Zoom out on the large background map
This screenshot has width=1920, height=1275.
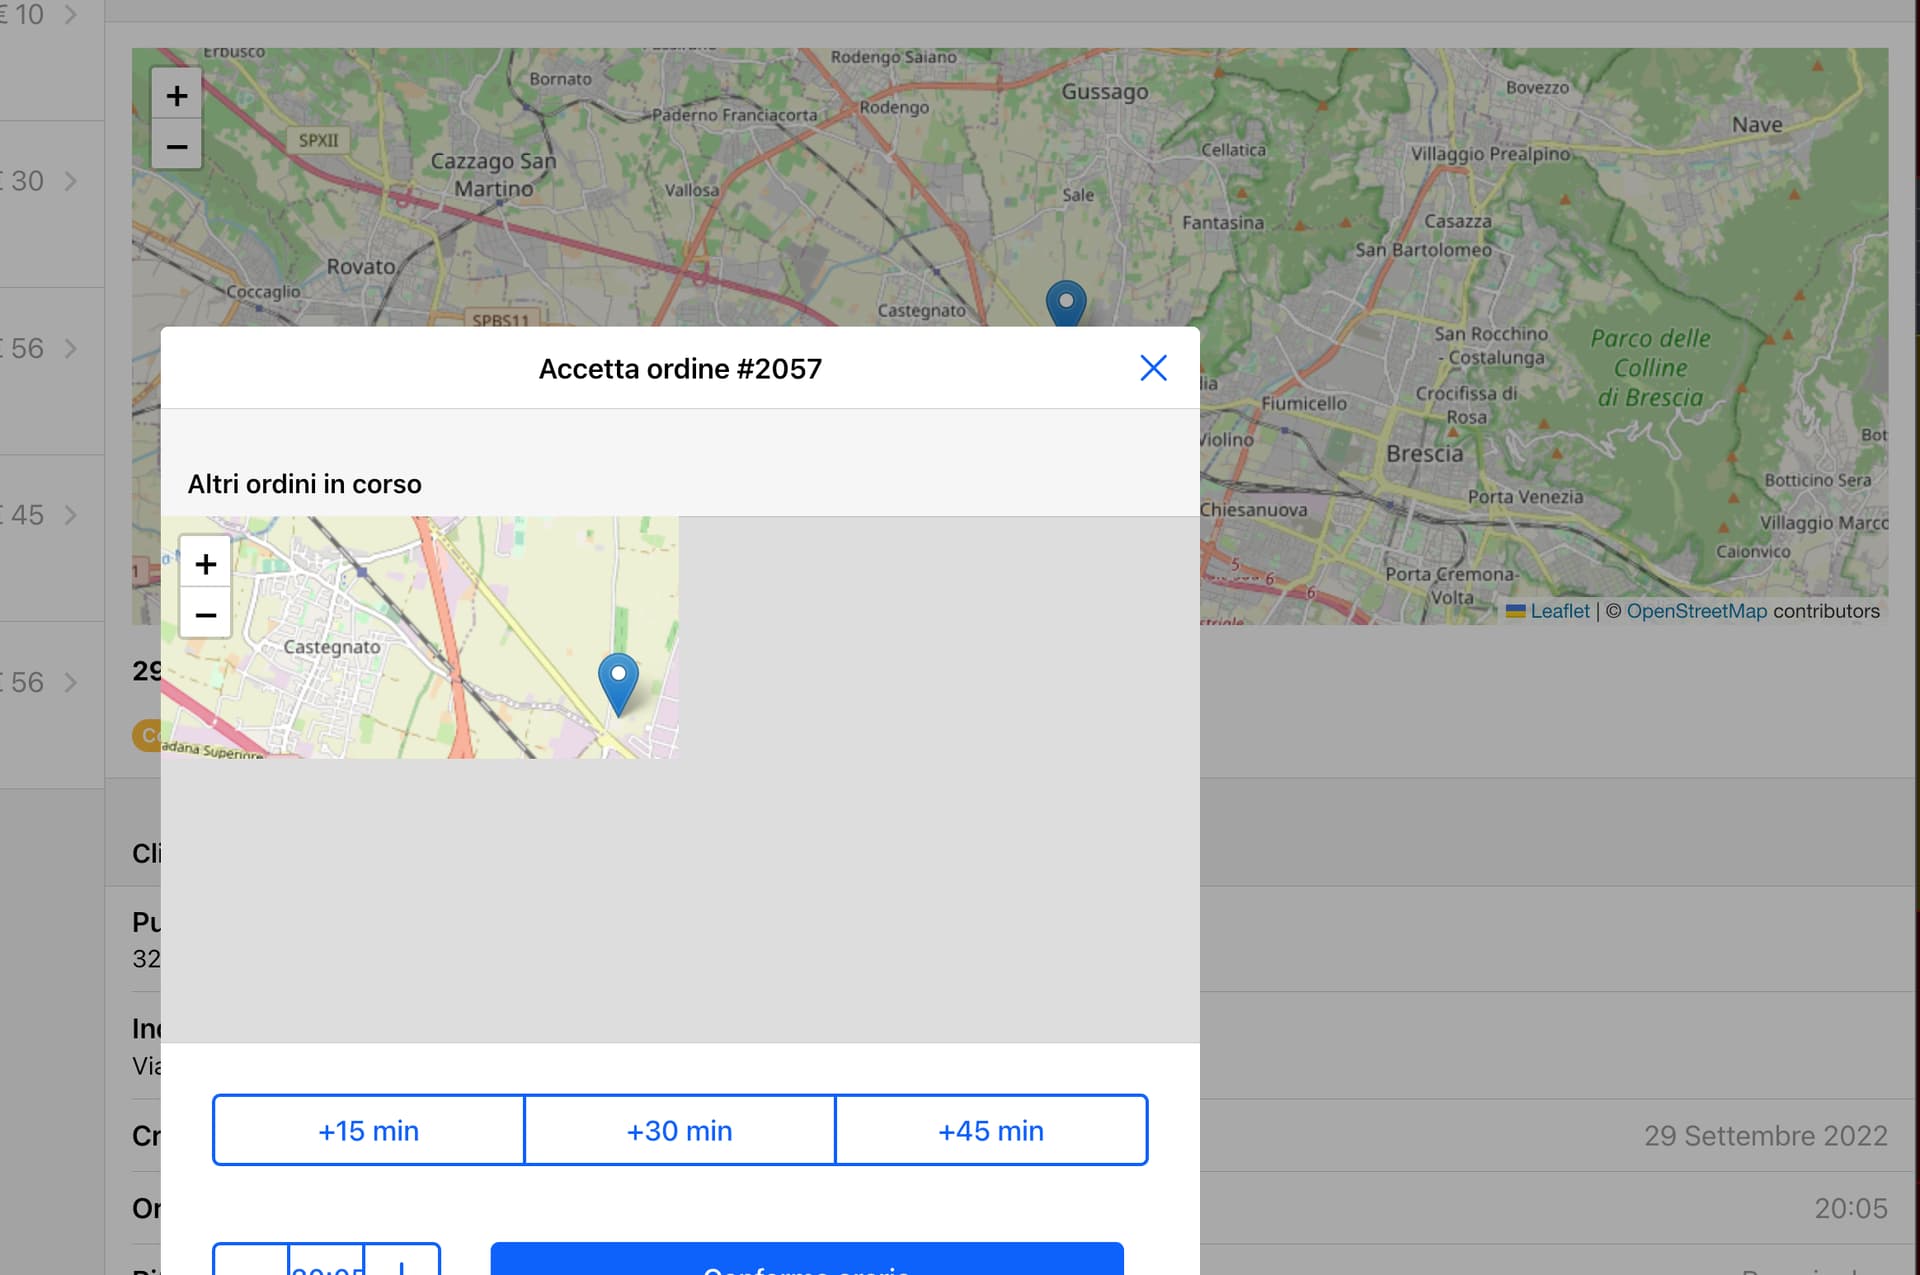click(176, 147)
